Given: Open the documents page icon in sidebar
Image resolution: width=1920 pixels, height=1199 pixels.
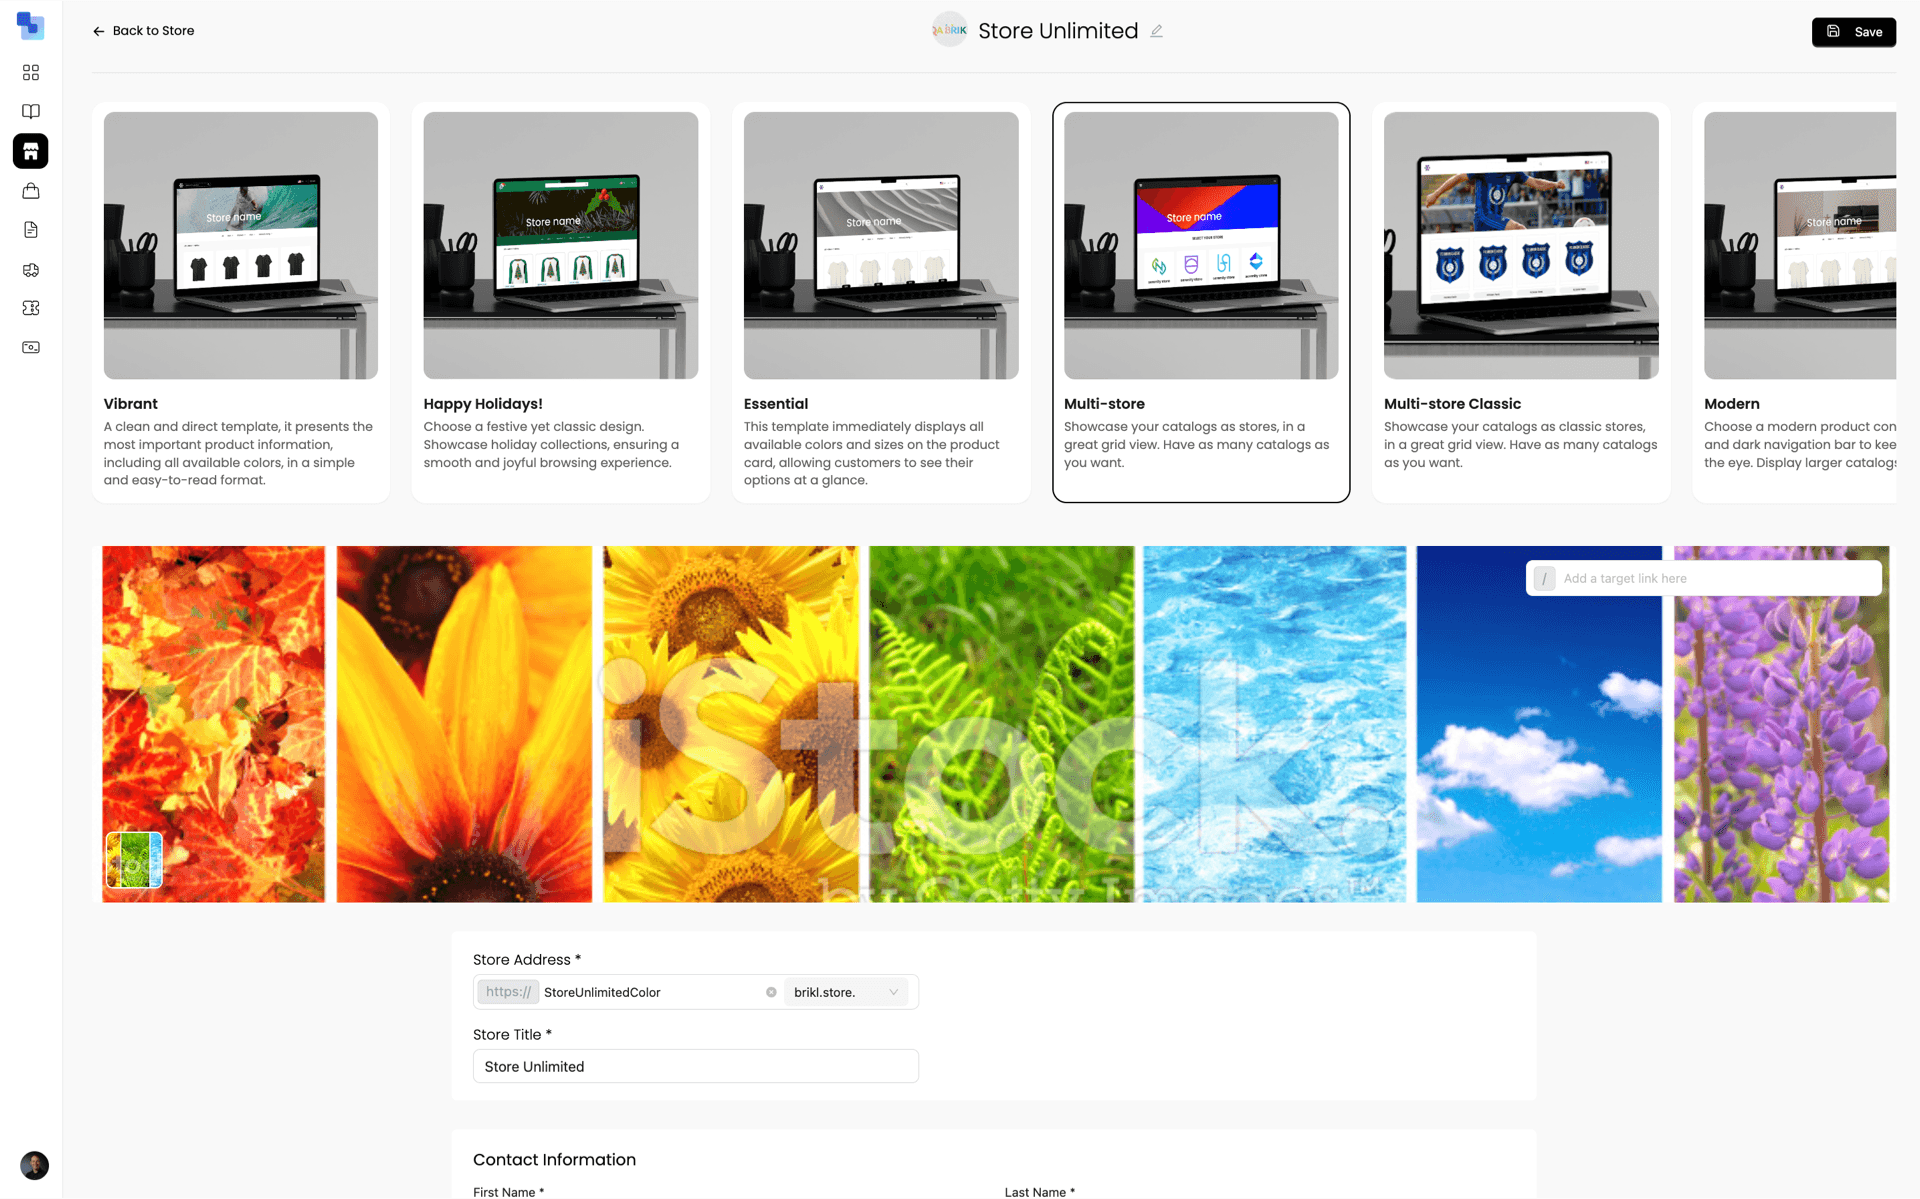Looking at the screenshot, I should (30, 229).
